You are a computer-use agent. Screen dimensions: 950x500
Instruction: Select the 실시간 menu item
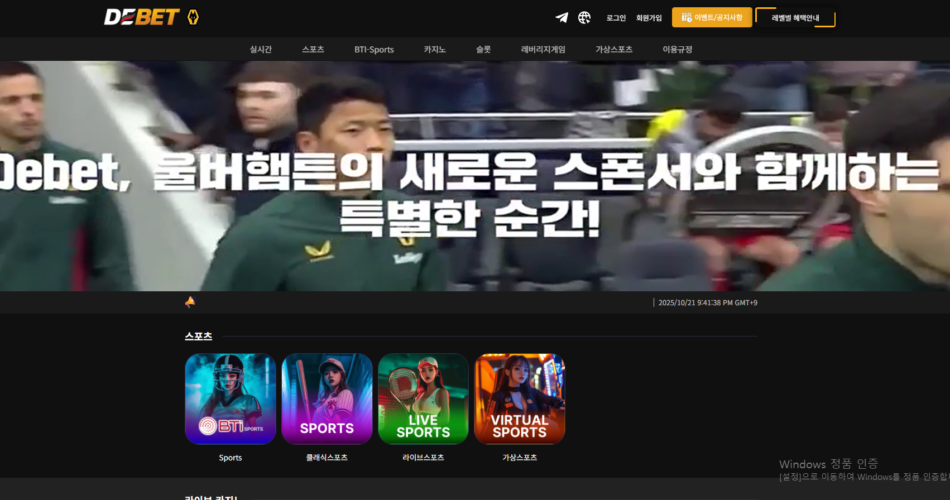point(260,49)
